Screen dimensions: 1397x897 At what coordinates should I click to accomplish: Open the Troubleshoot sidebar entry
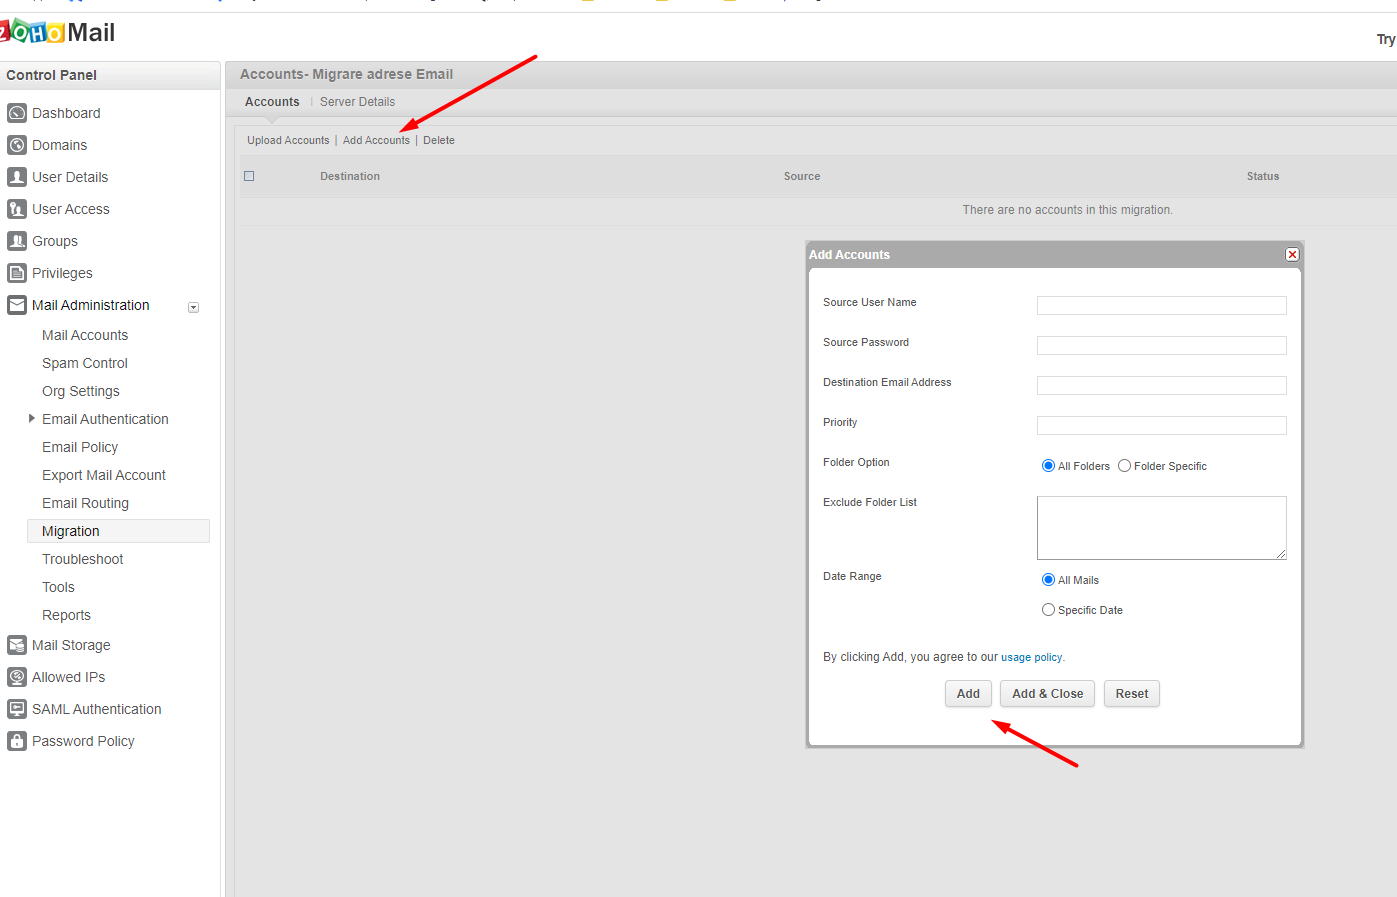tap(82, 559)
